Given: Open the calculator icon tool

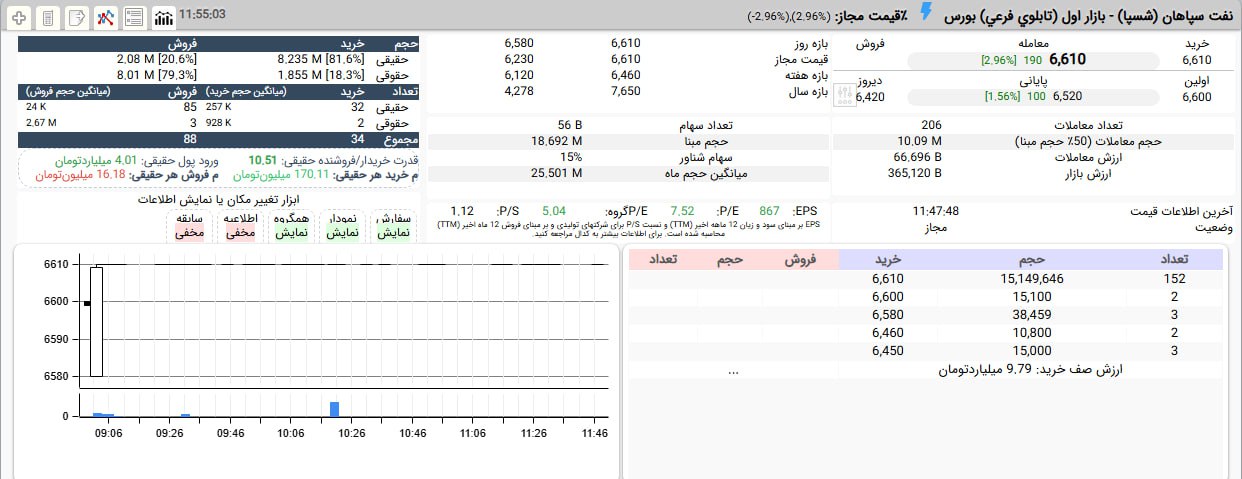Looking at the screenshot, I should 47,17.
